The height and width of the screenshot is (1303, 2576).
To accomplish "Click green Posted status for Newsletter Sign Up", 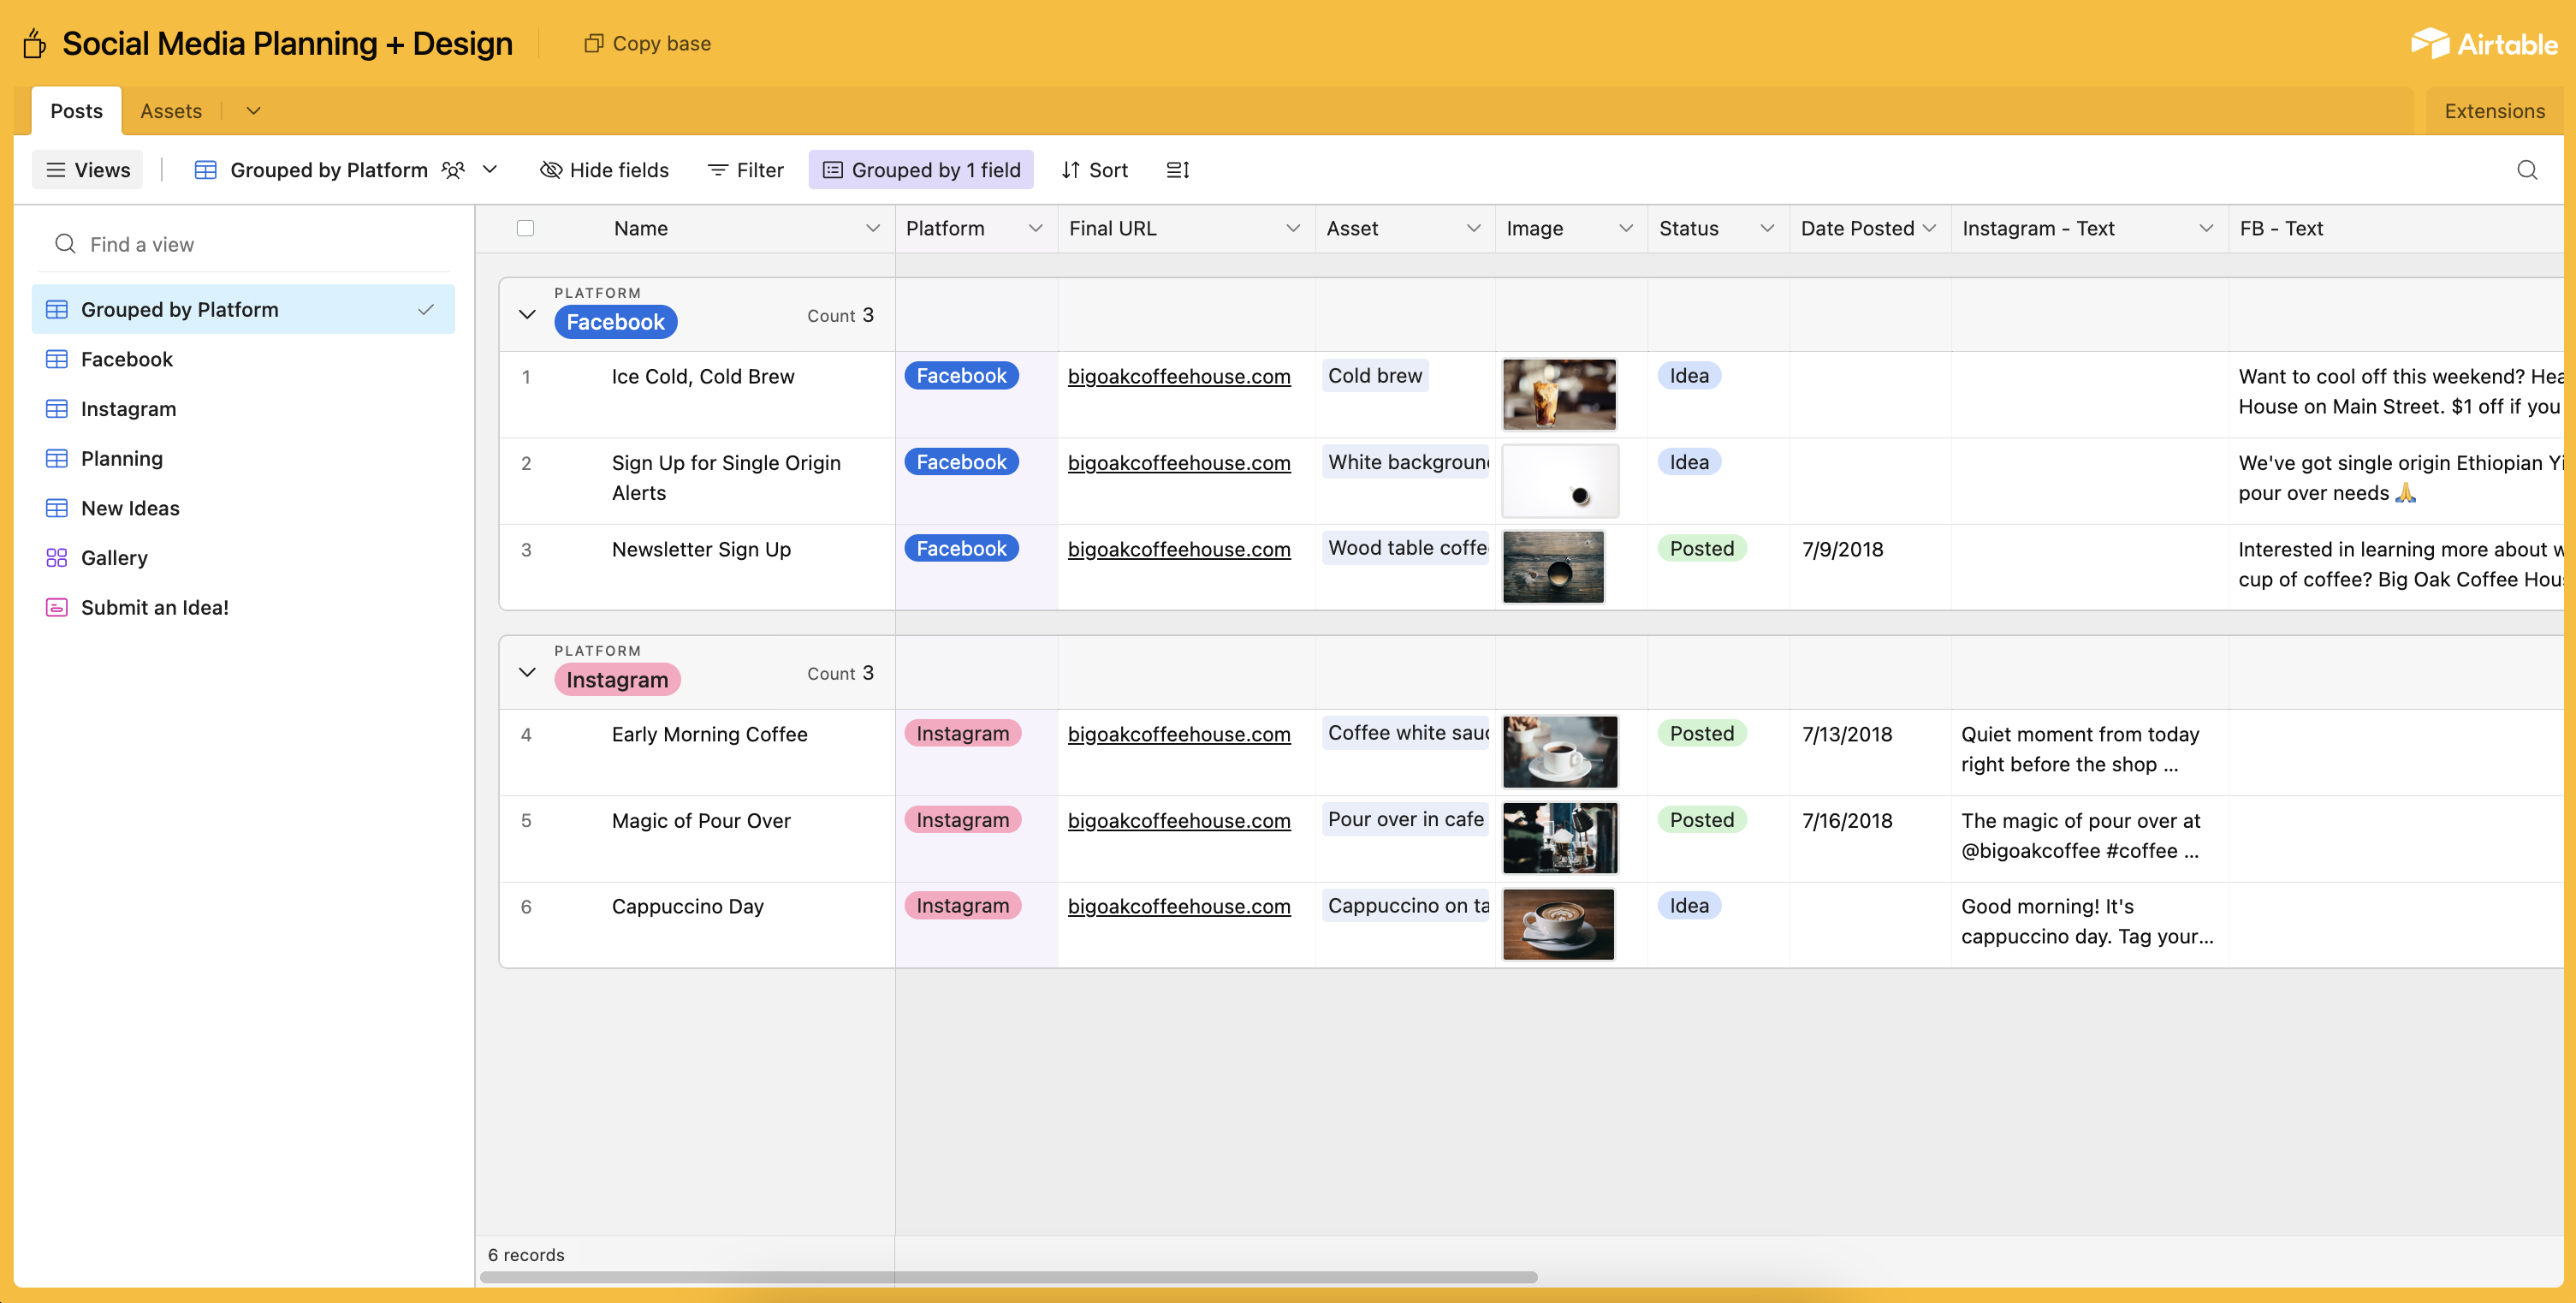I will (x=1701, y=549).
